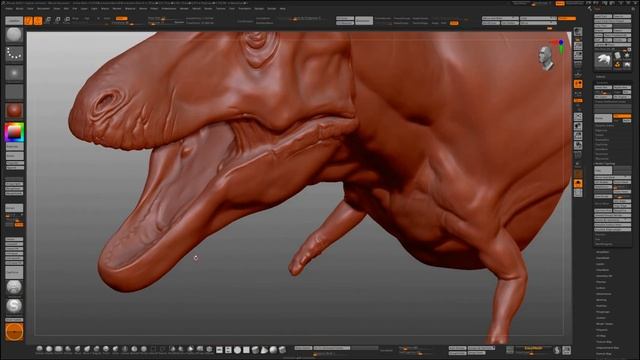This screenshot has width=640, height=360.
Task: Toggle the orange Perspective button on right shelf
Action: [578, 84]
